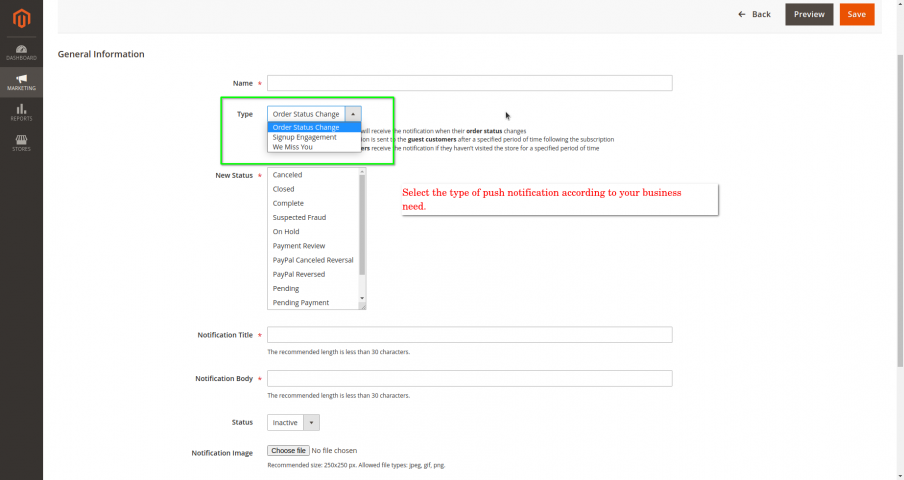
Task: Open the Status Inactive dropdown
Action: pyautogui.click(x=293, y=422)
